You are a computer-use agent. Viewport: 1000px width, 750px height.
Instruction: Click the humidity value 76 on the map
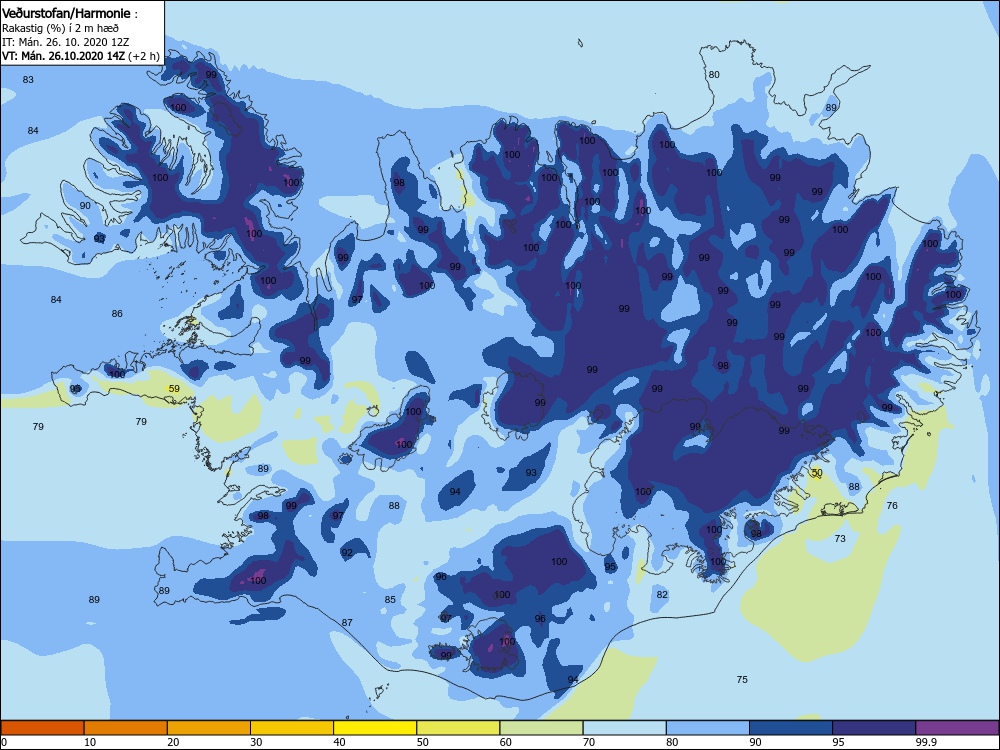(892, 505)
